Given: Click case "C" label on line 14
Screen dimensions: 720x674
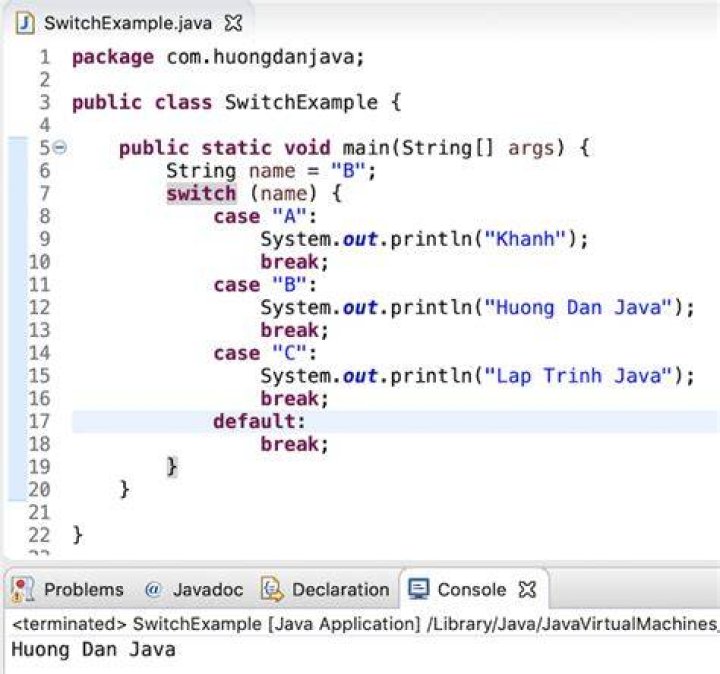Looking at the screenshot, I should point(265,354).
